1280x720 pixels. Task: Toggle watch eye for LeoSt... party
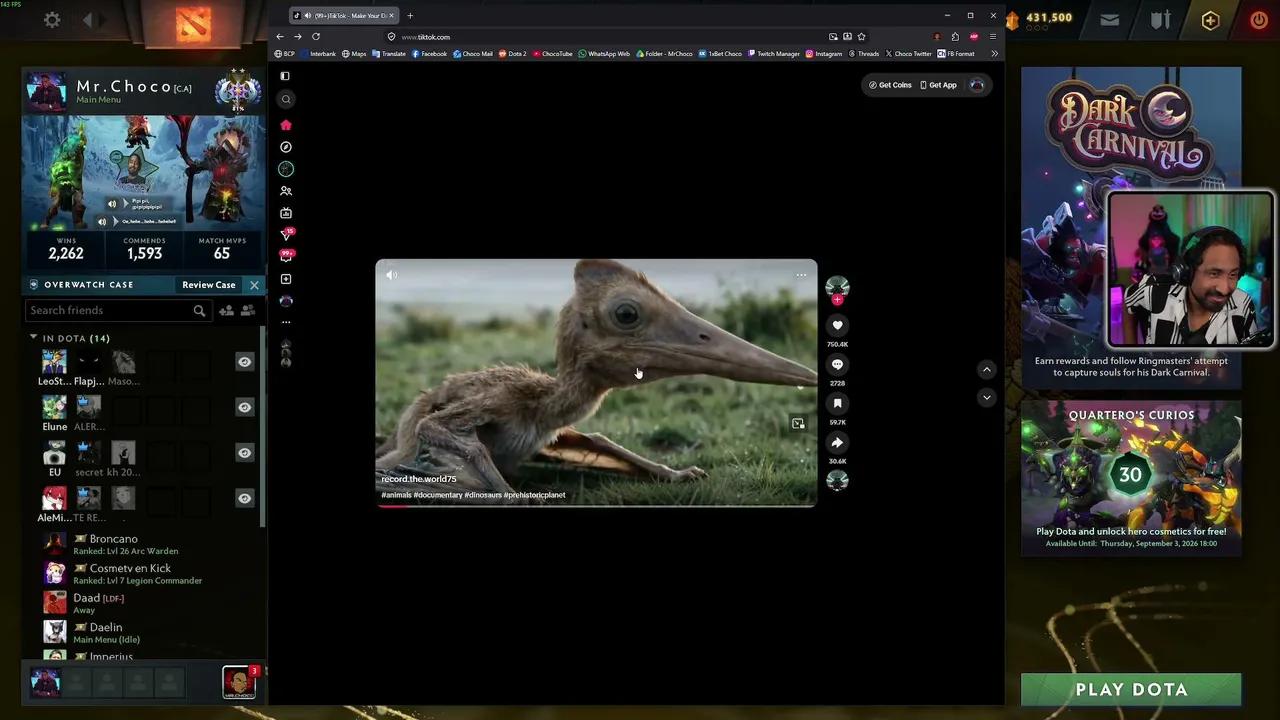tap(244, 362)
